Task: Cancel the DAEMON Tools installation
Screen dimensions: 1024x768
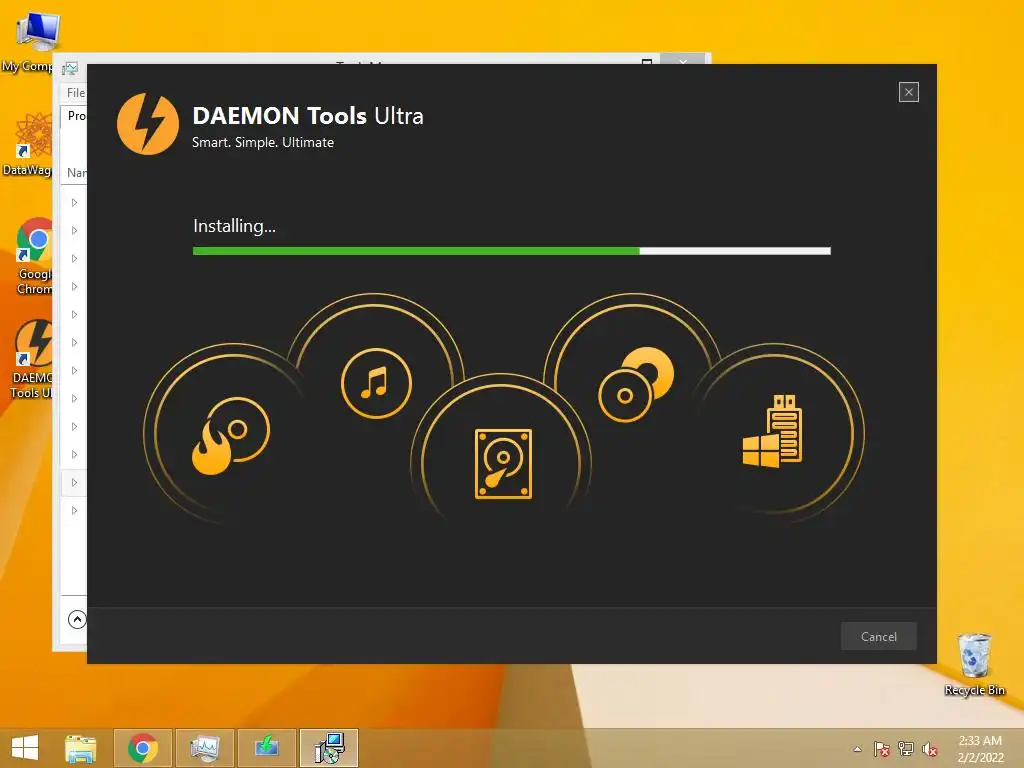Action: (878, 636)
